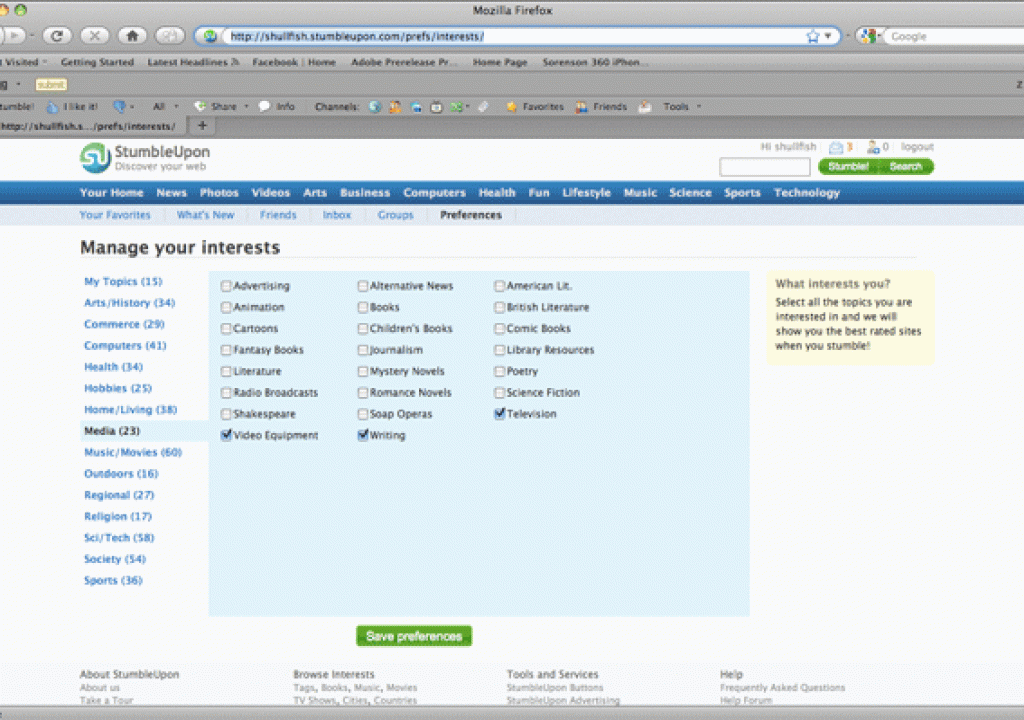
Task: Uncheck the Video Equipment checkbox
Action: pos(226,435)
